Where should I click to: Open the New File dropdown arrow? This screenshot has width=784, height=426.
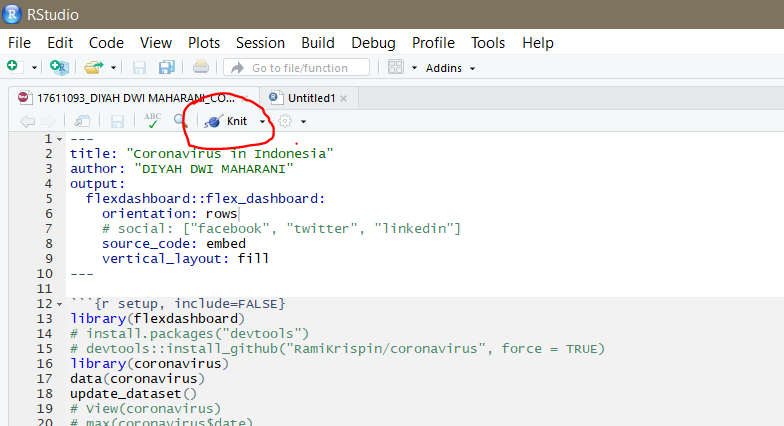pyautogui.click(x=34, y=68)
